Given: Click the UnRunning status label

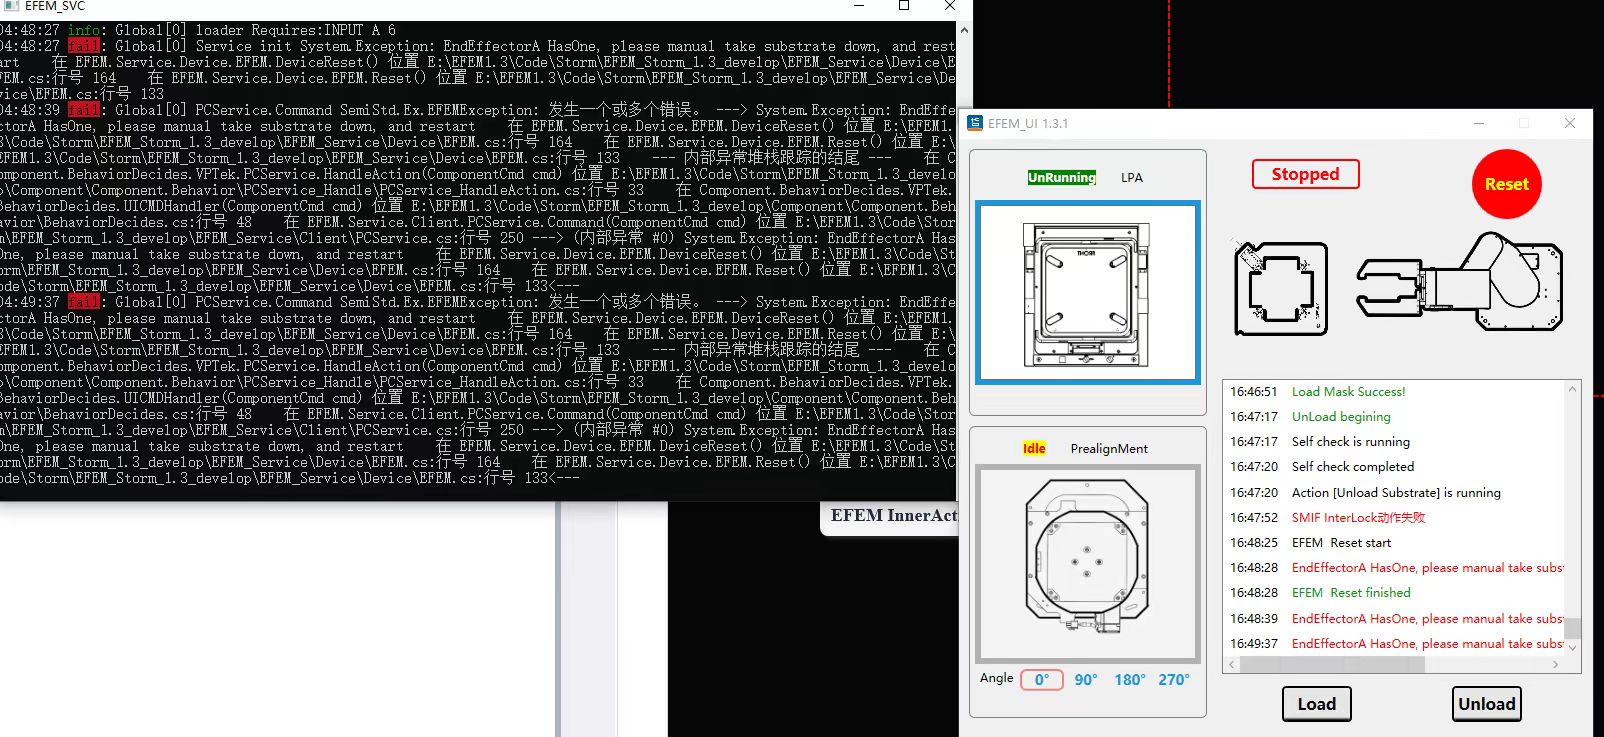Looking at the screenshot, I should coord(1061,177).
